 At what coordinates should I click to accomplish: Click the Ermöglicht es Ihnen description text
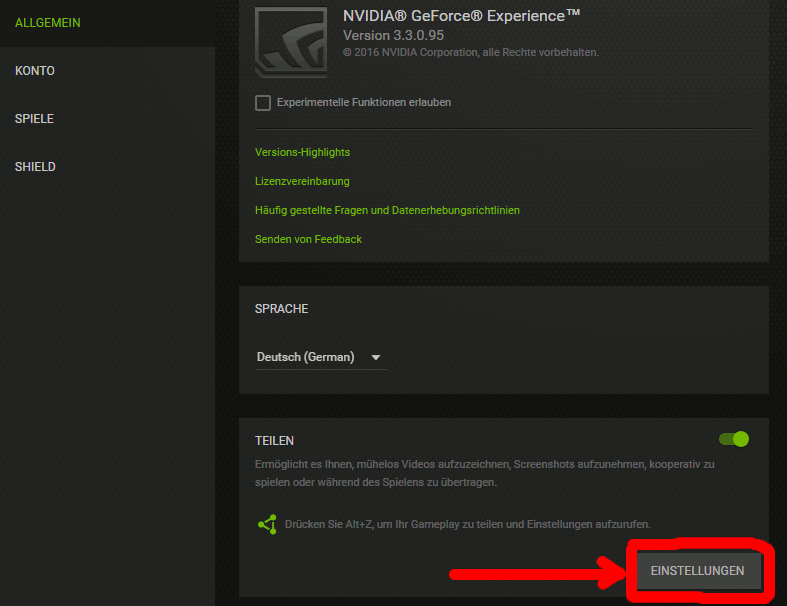pos(484,473)
